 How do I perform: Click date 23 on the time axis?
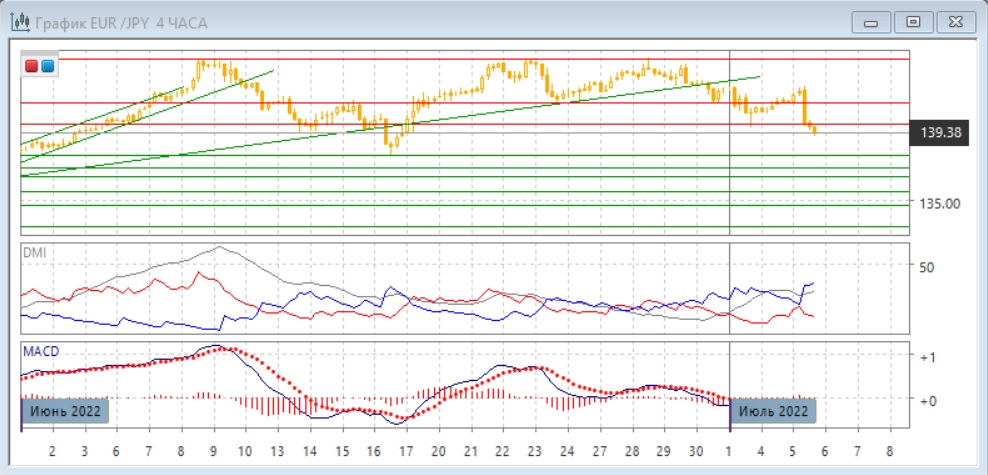tap(535, 450)
